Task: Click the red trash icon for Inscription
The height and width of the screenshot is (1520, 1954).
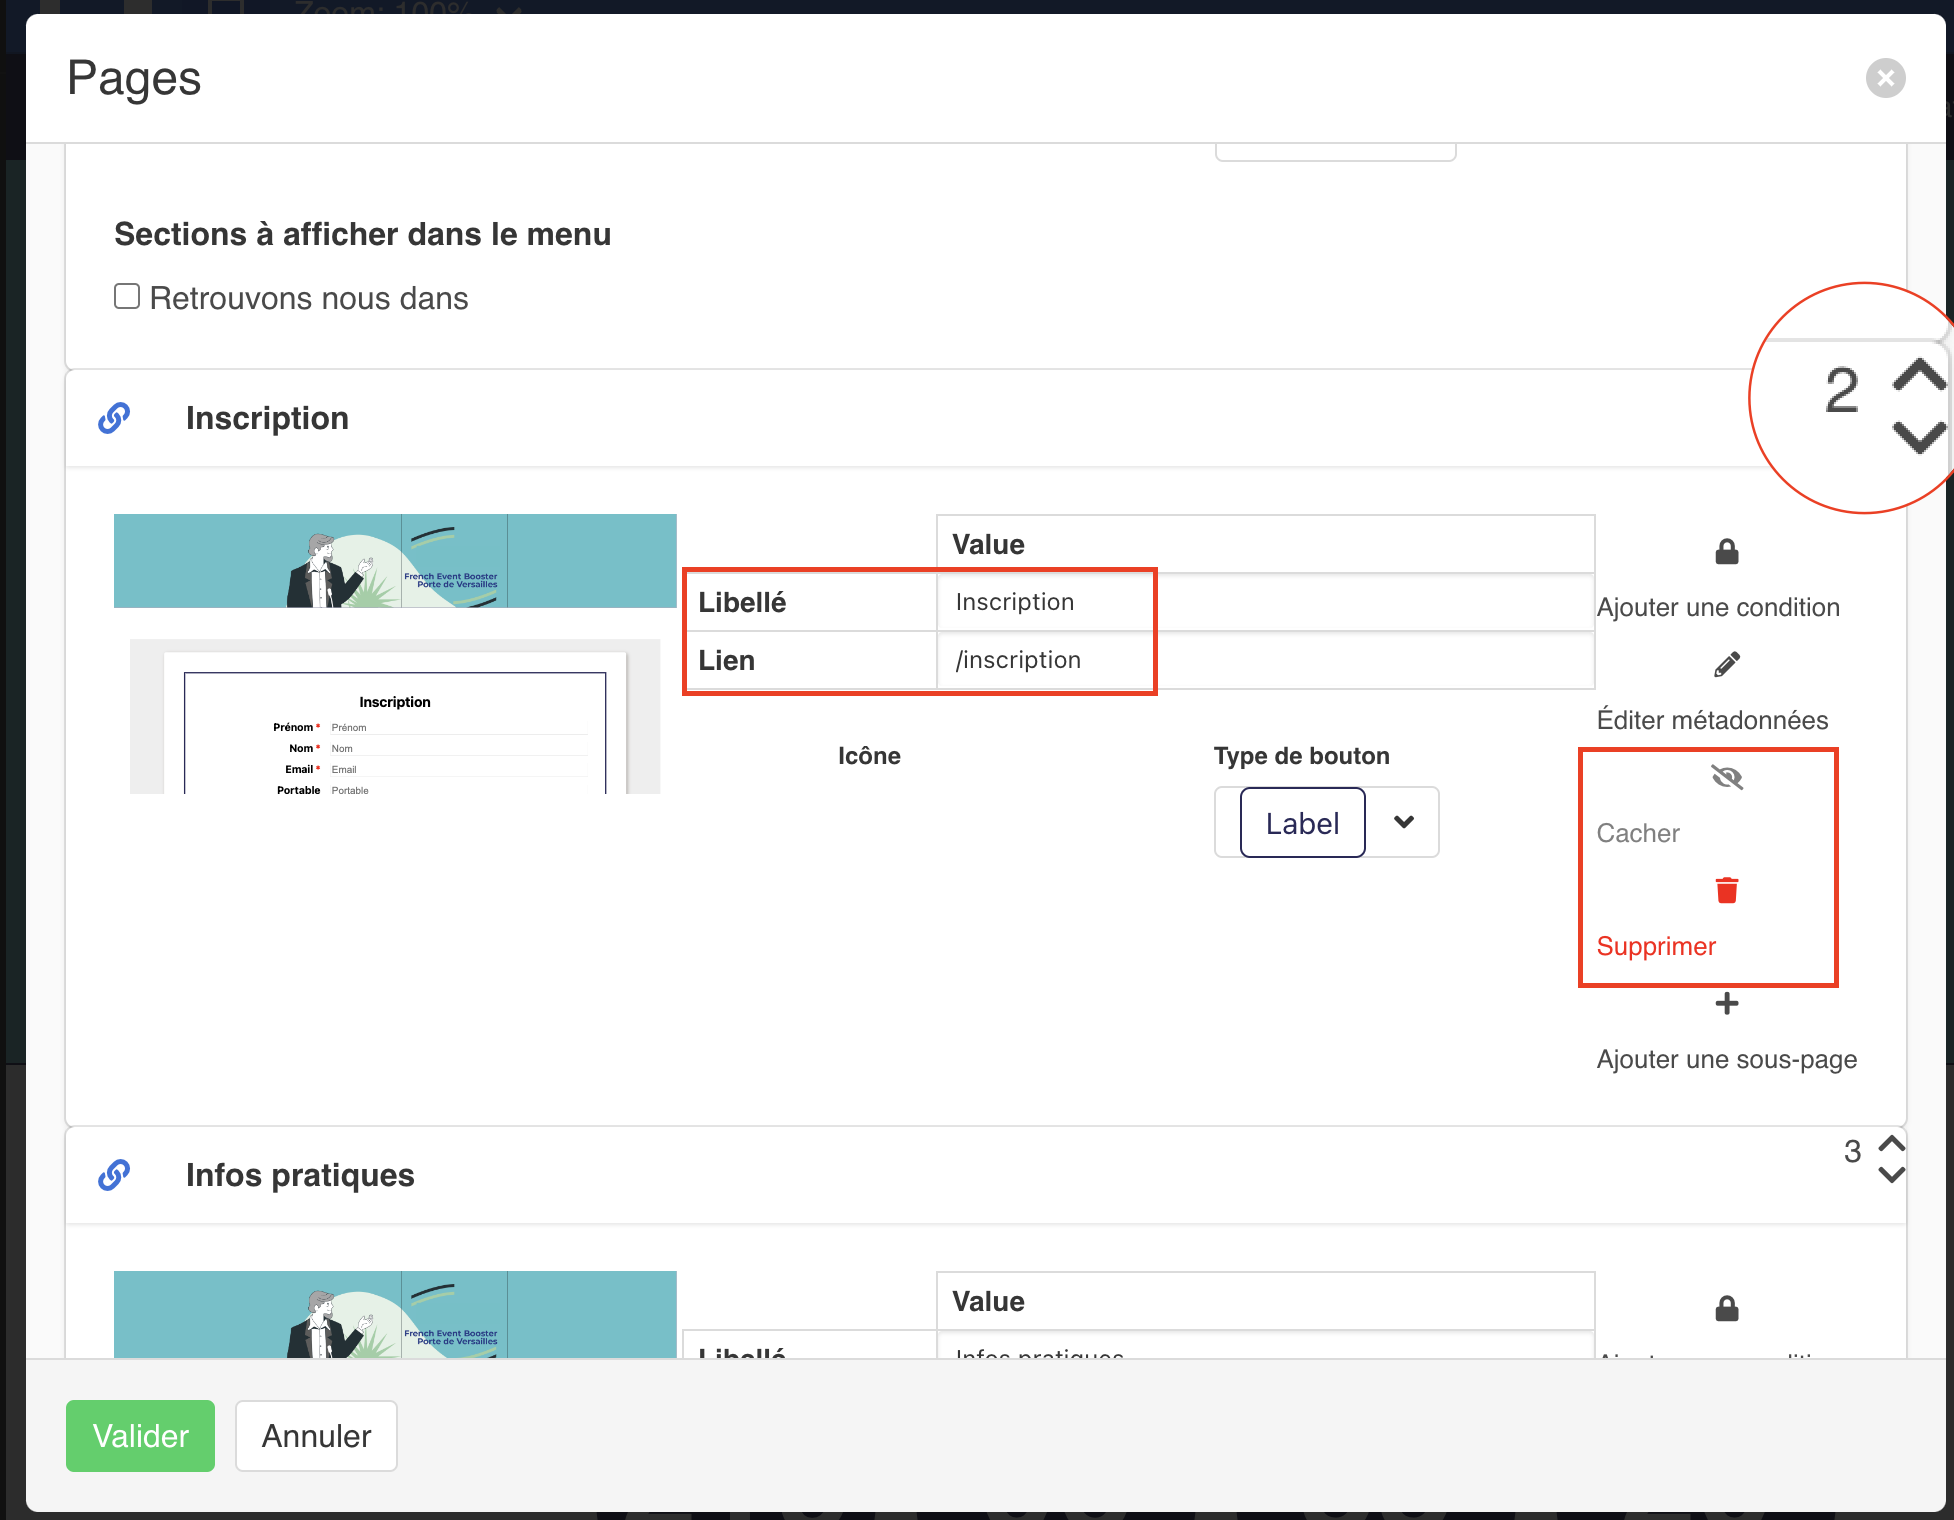Action: pos(1726,890)
